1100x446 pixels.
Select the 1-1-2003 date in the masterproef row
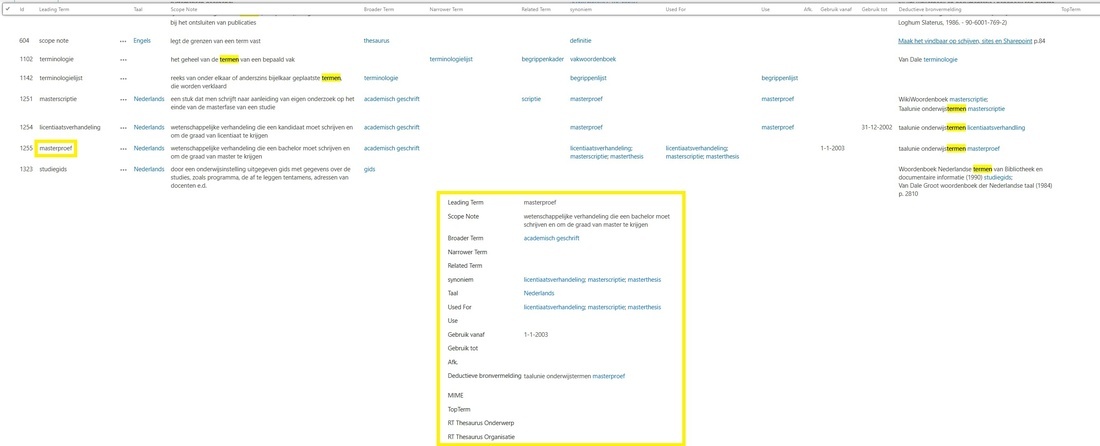(x=831, y=148)
